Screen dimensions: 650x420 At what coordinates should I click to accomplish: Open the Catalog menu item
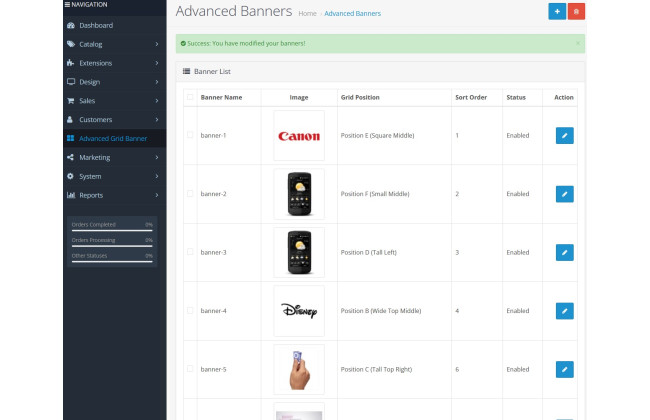coord(115,44)
